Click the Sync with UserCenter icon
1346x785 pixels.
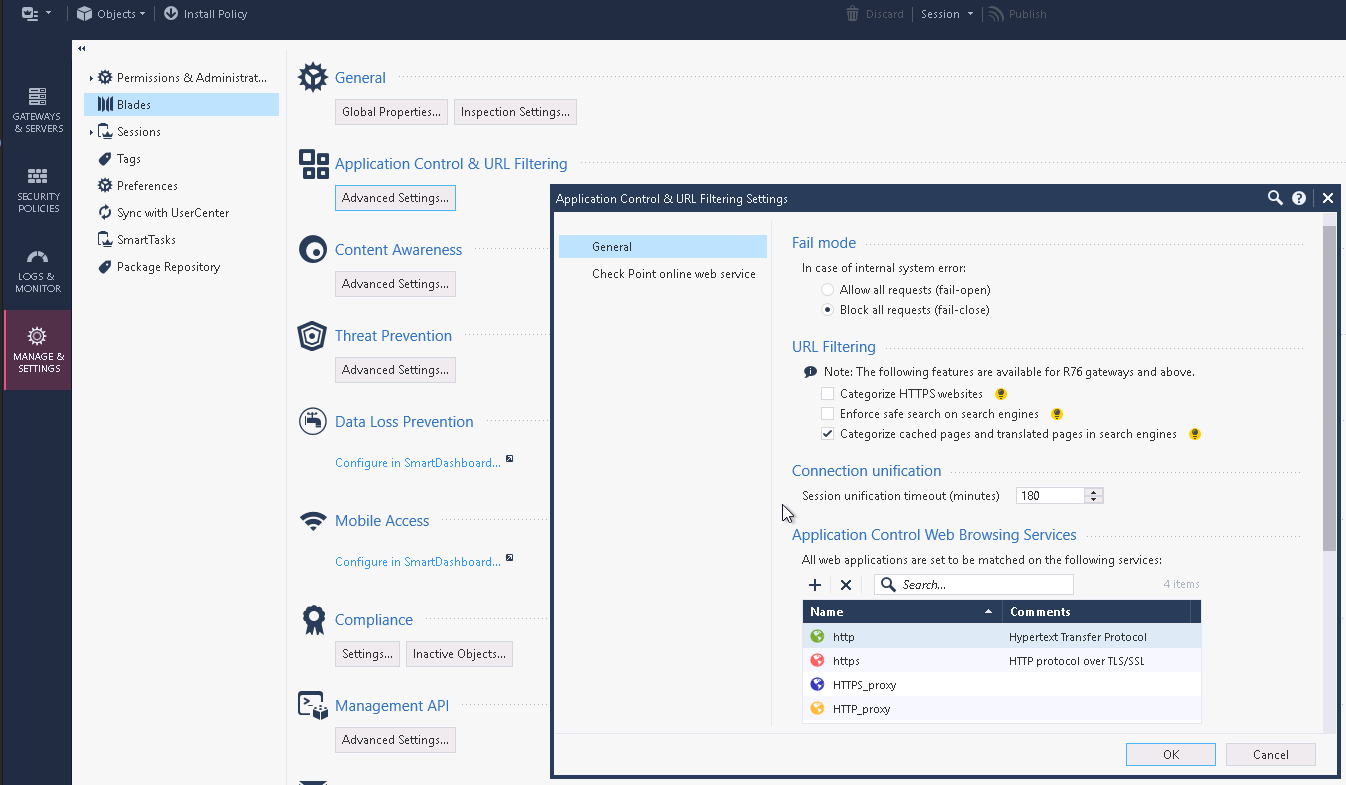[105, 212]
